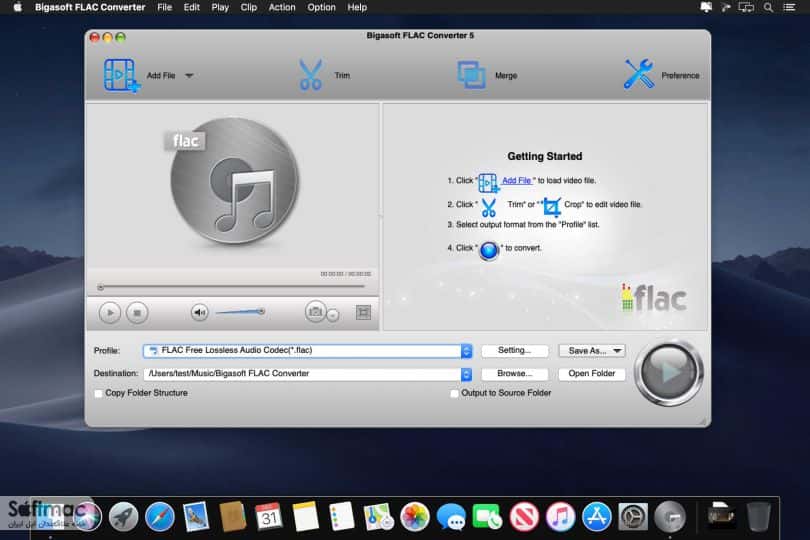
Task: Open the Apple menu
Action: click(18, 7)
